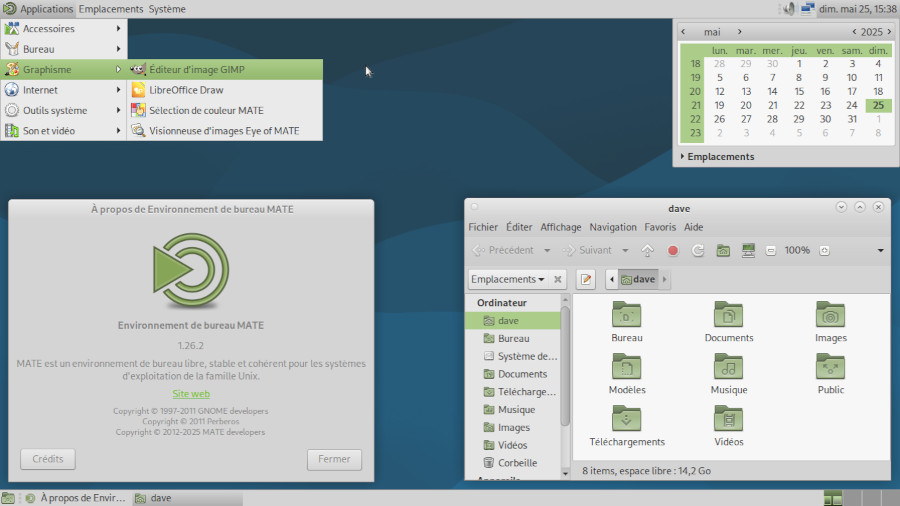
Task: Open the Précédent history dropdown arrow
Action: [x=547, y=250]
